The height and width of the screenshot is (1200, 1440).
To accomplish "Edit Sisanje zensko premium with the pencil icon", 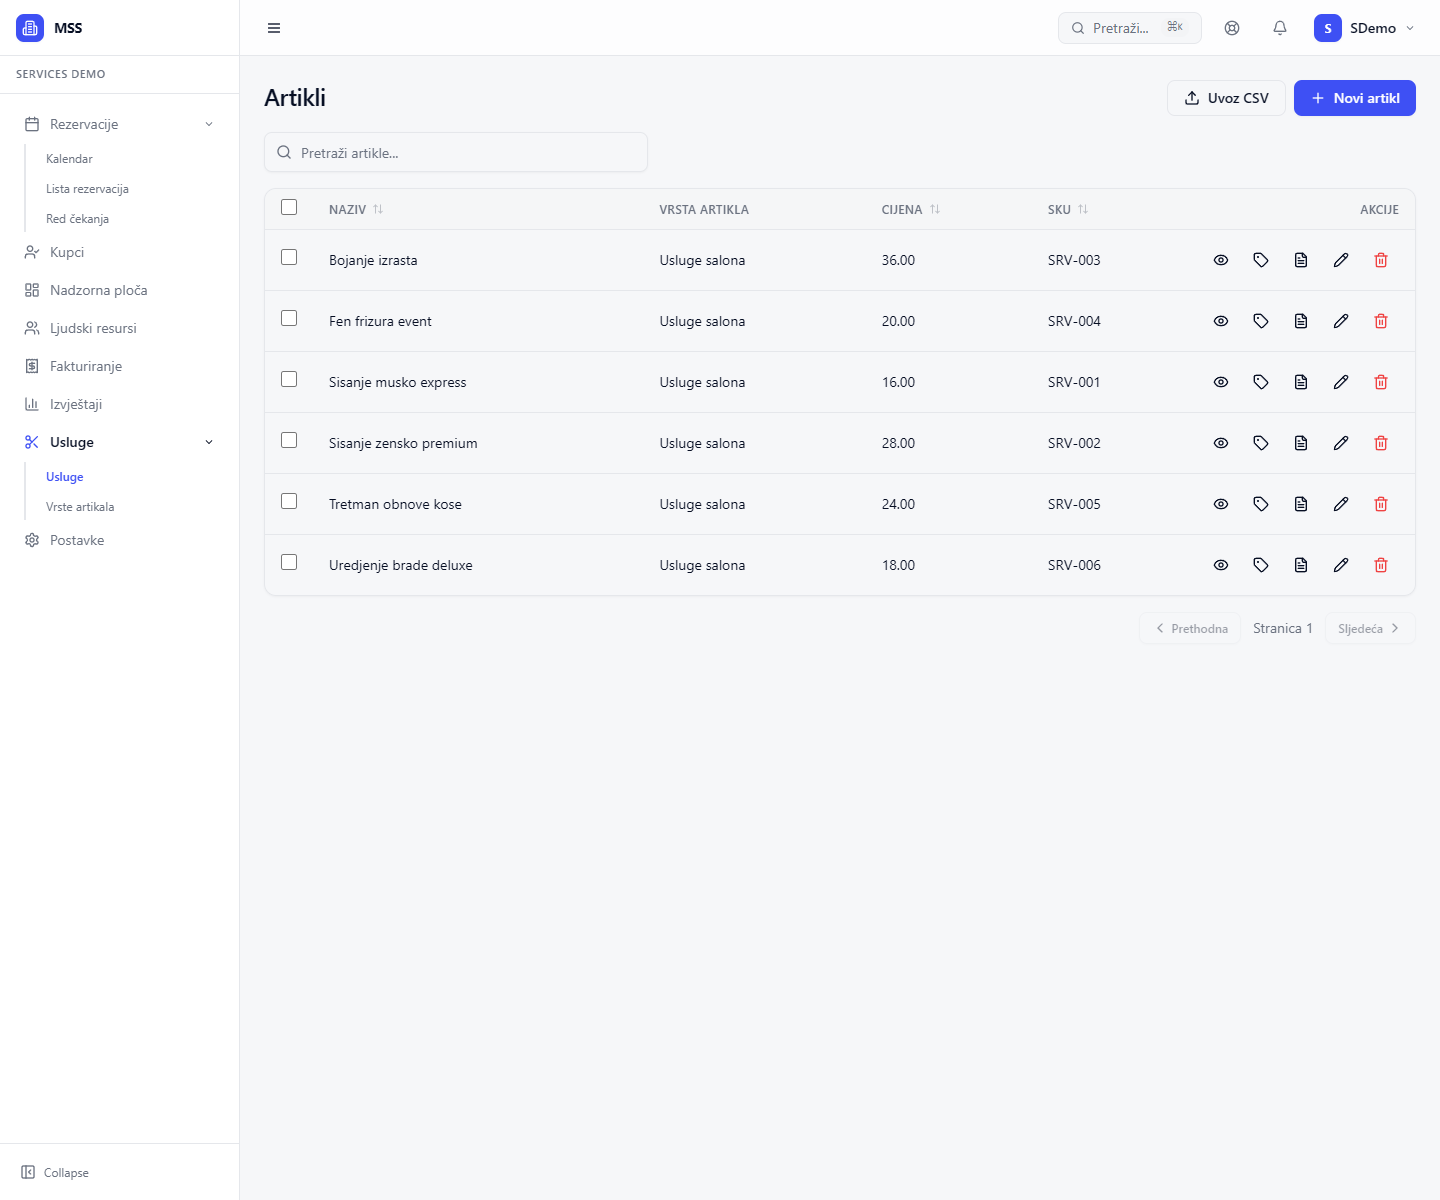I will (x=1341, y=443).
